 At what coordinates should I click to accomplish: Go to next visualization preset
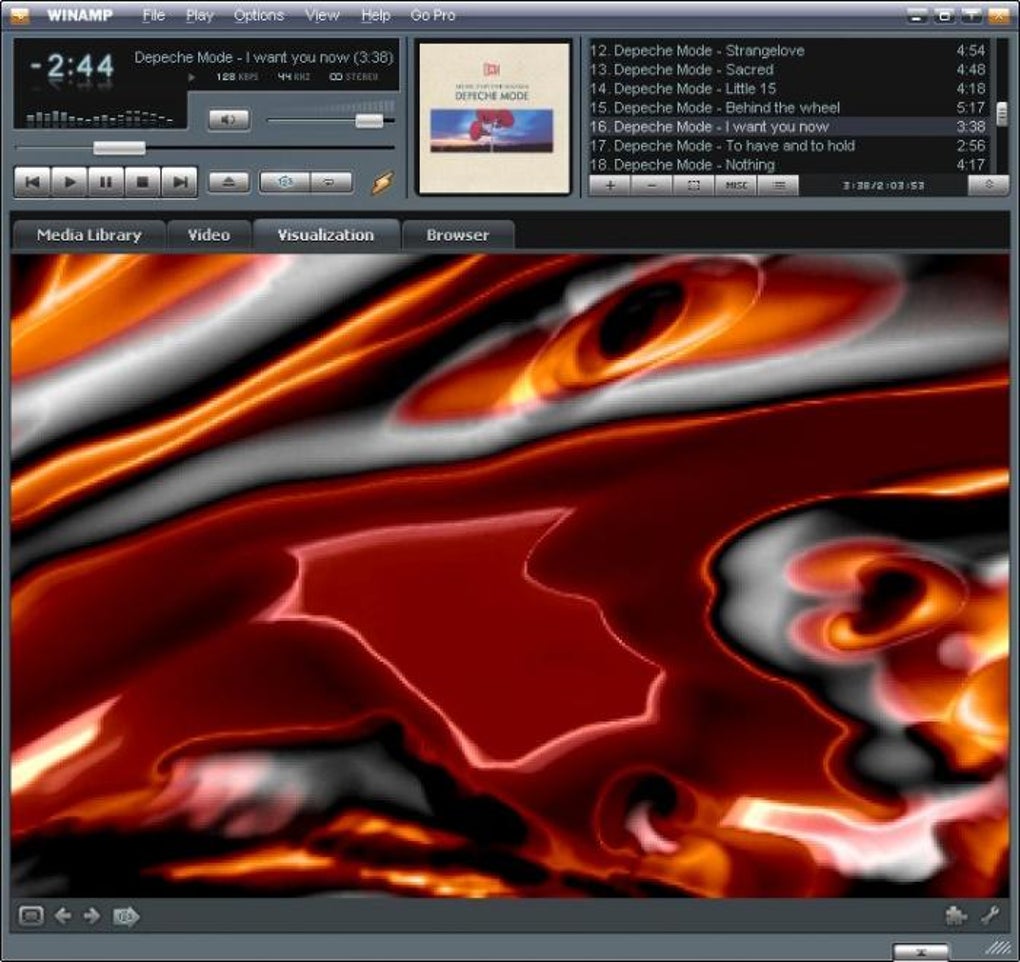(x=92, y=916)
